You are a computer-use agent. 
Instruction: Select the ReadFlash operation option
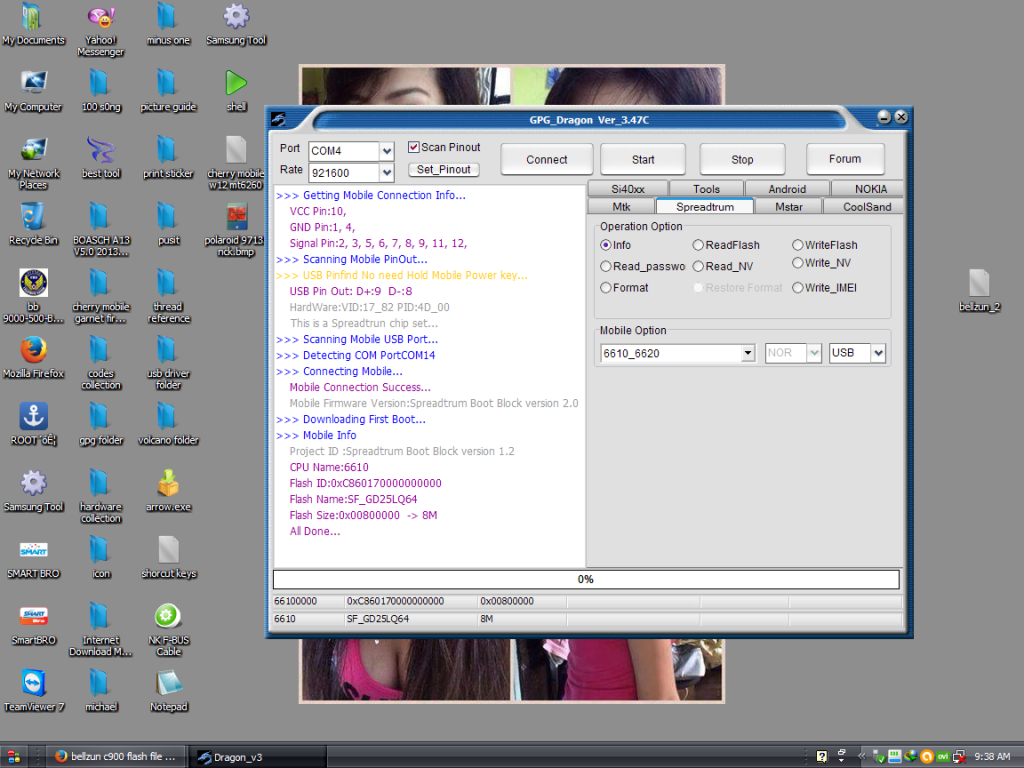pos(698,245)
